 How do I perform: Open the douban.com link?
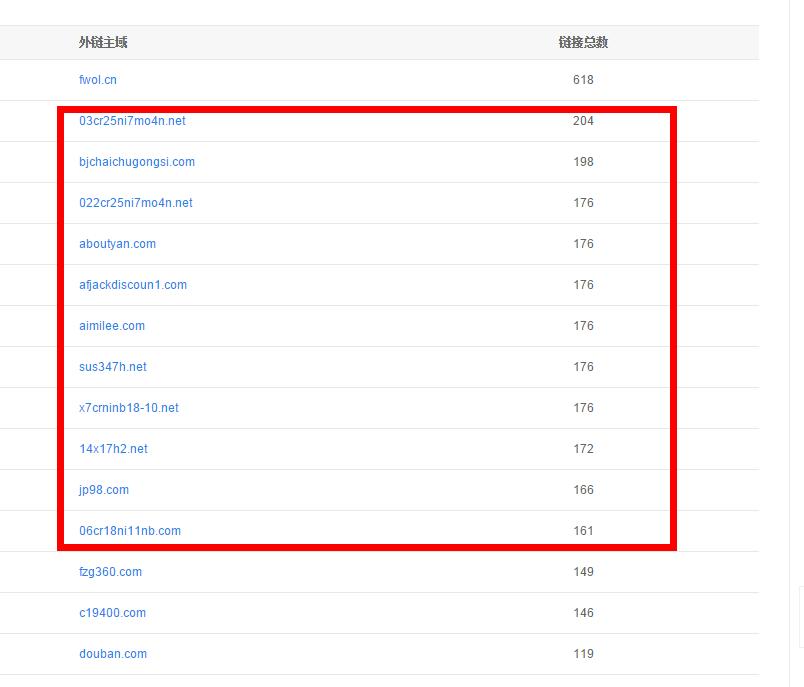click(x=113, y=654)
